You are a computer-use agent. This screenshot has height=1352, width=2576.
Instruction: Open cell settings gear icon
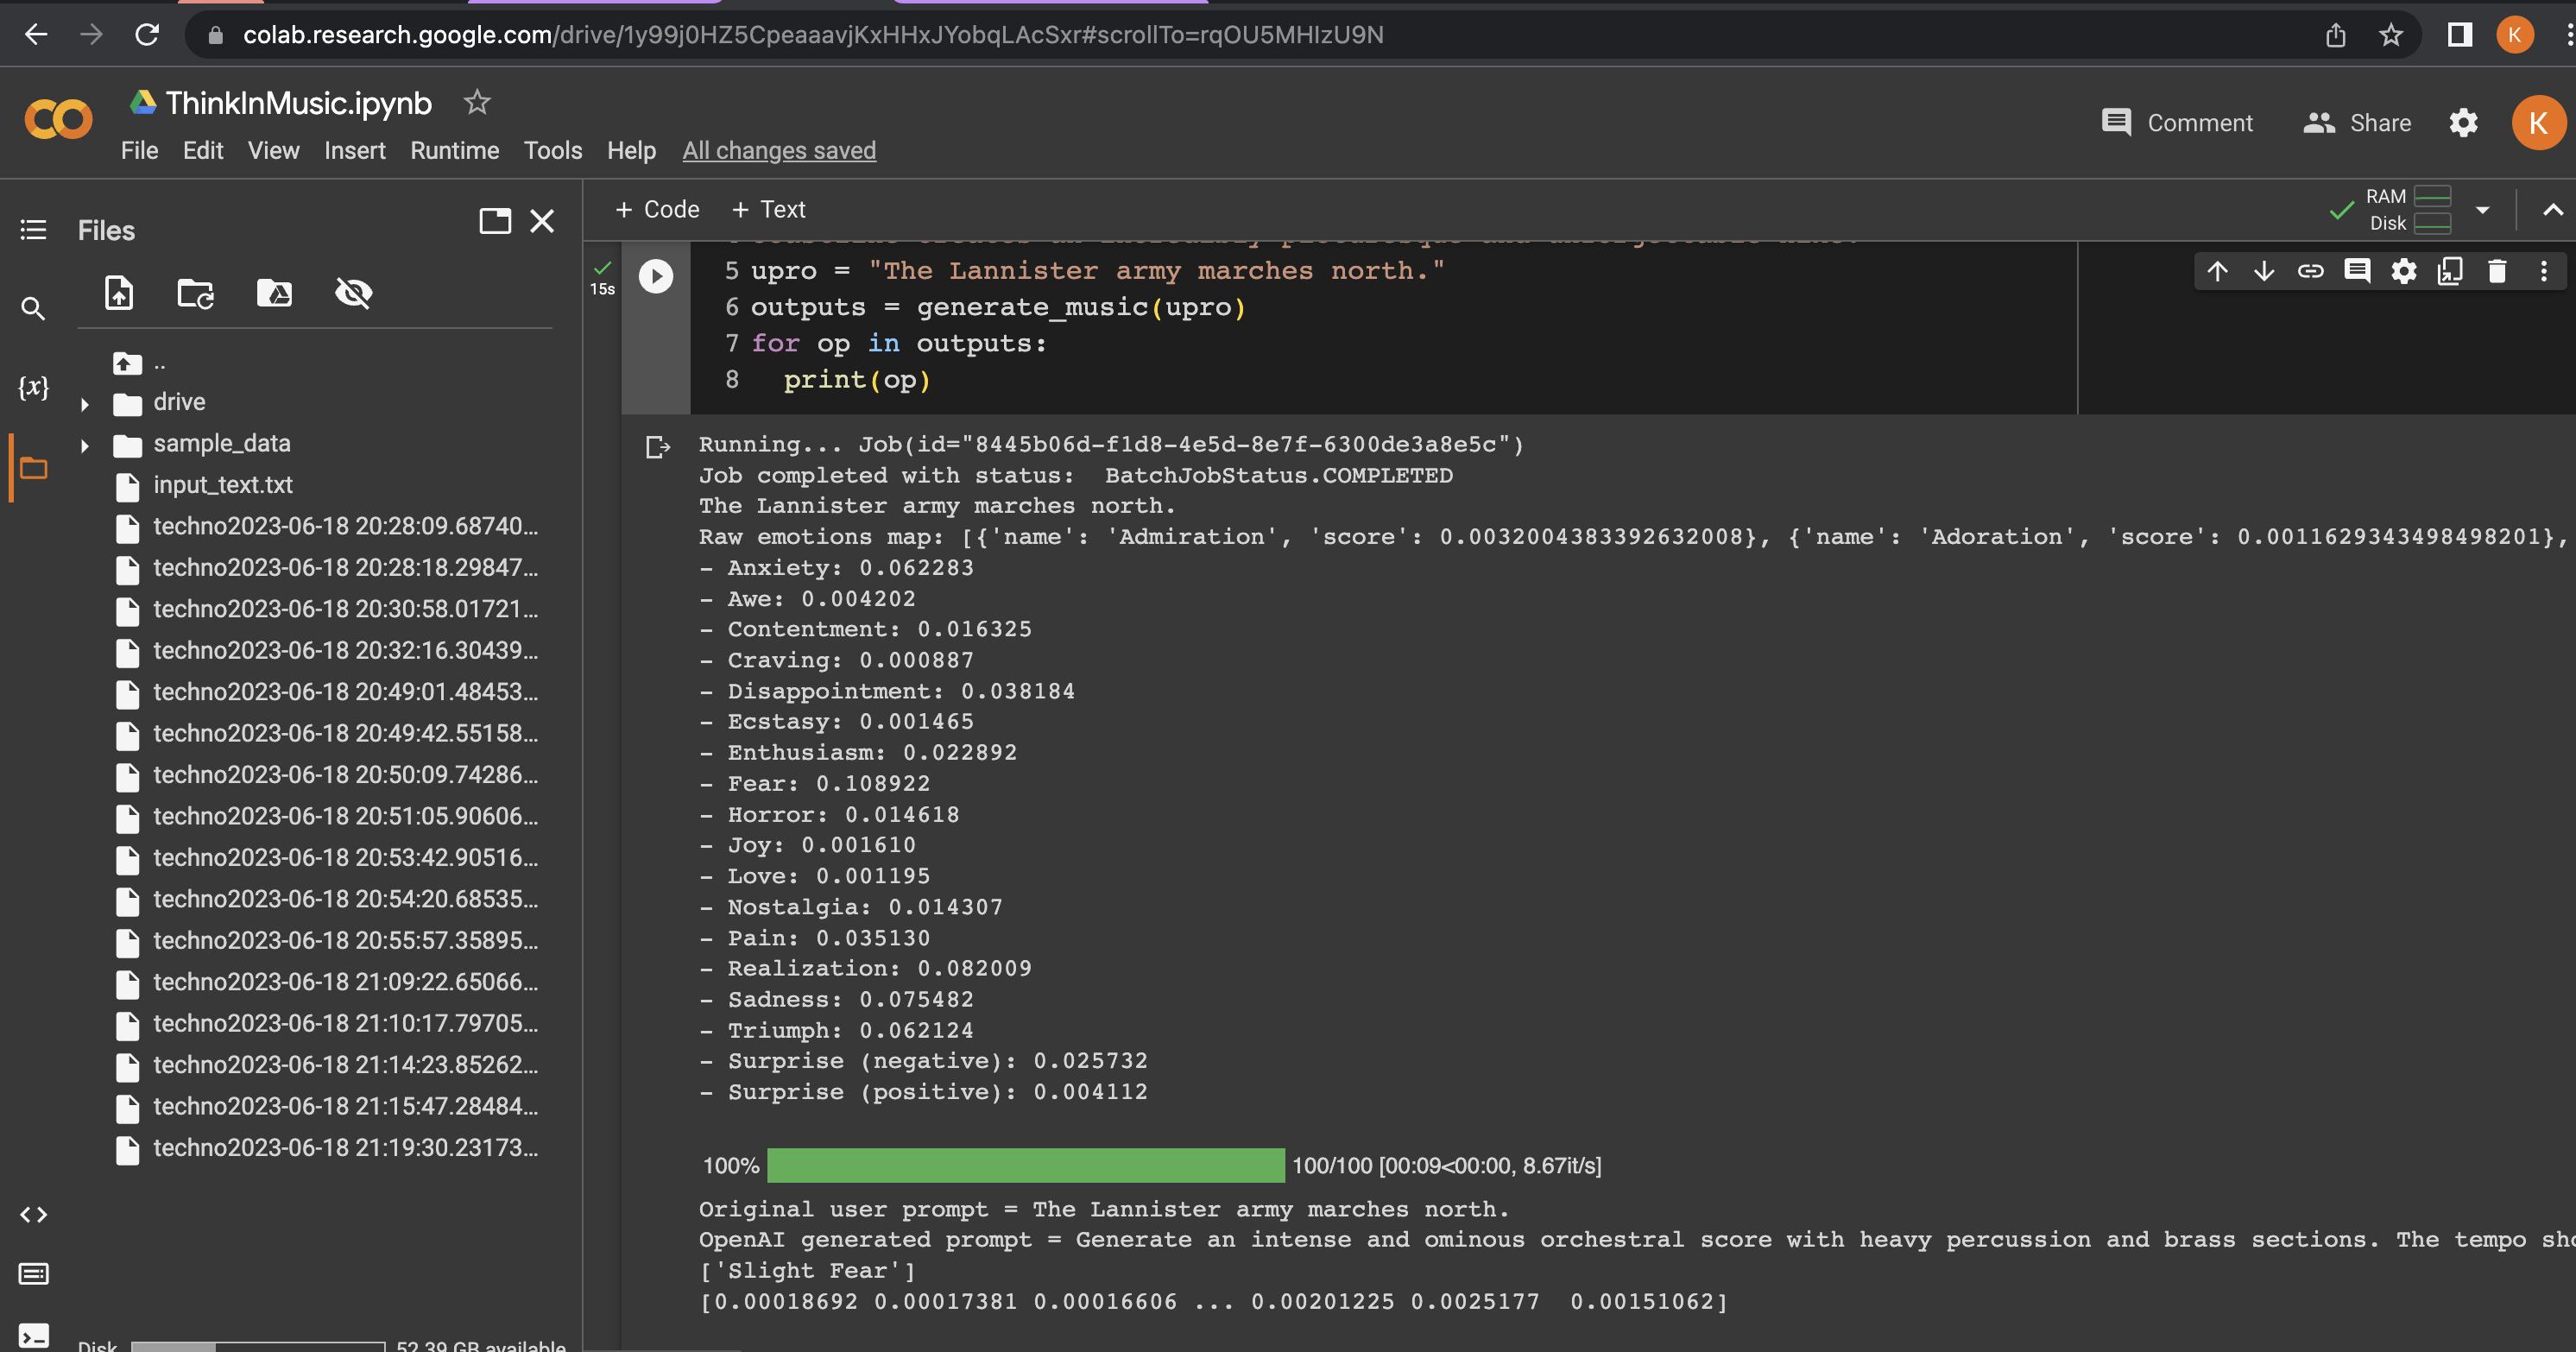click(x=2404, y=271)
